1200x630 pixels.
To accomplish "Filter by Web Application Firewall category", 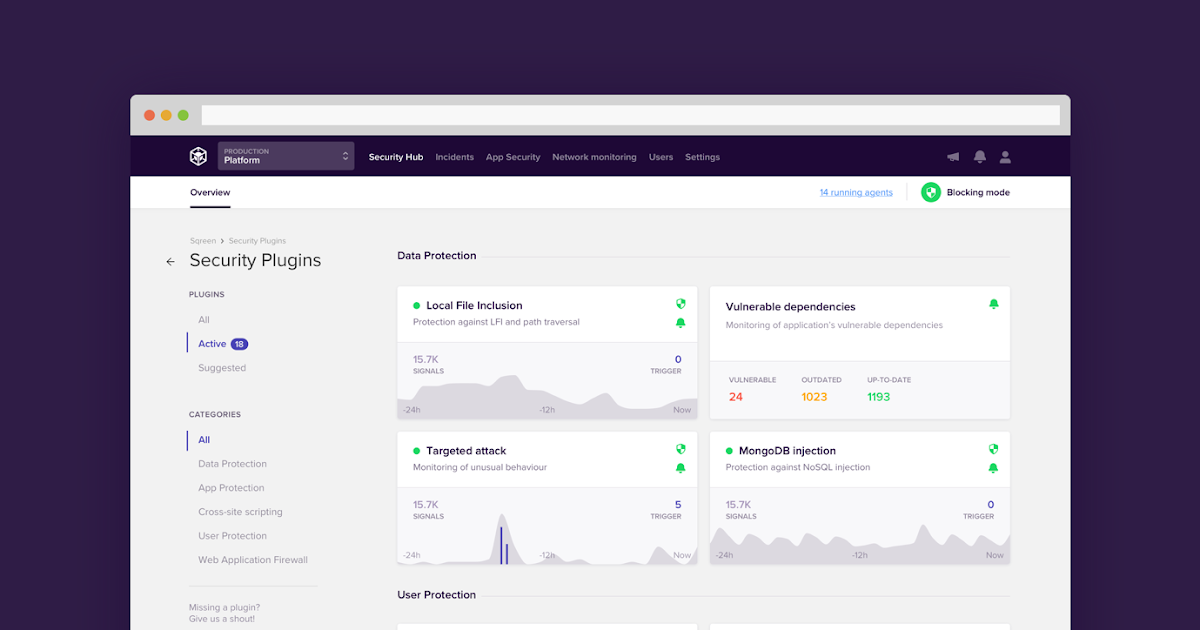I will tap(253, 560).
